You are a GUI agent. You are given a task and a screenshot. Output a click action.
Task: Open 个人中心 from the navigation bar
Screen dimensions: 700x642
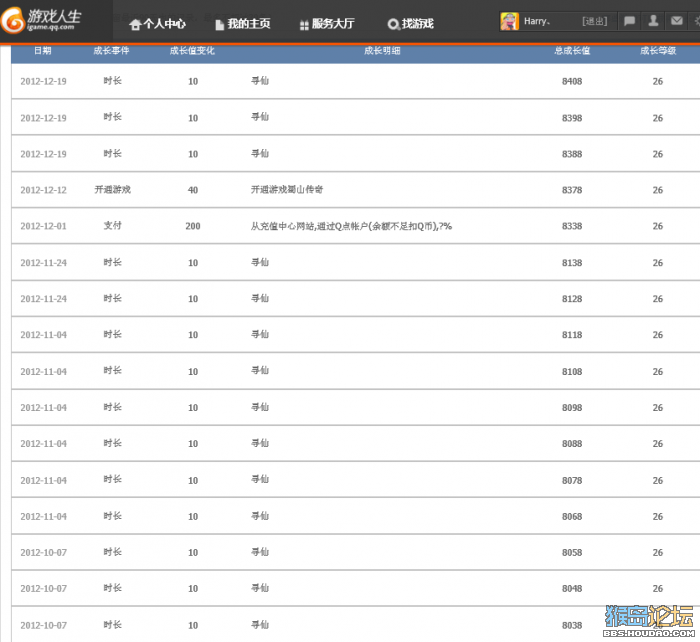tap(158, 24)
